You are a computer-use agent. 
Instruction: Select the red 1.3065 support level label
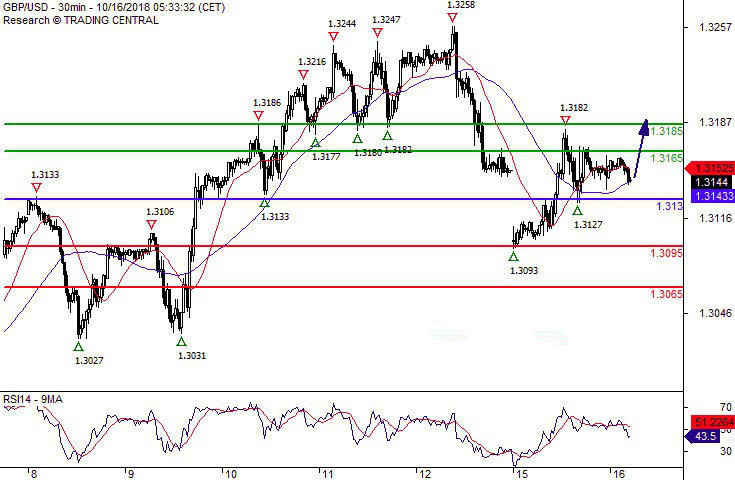pos(666,294)
